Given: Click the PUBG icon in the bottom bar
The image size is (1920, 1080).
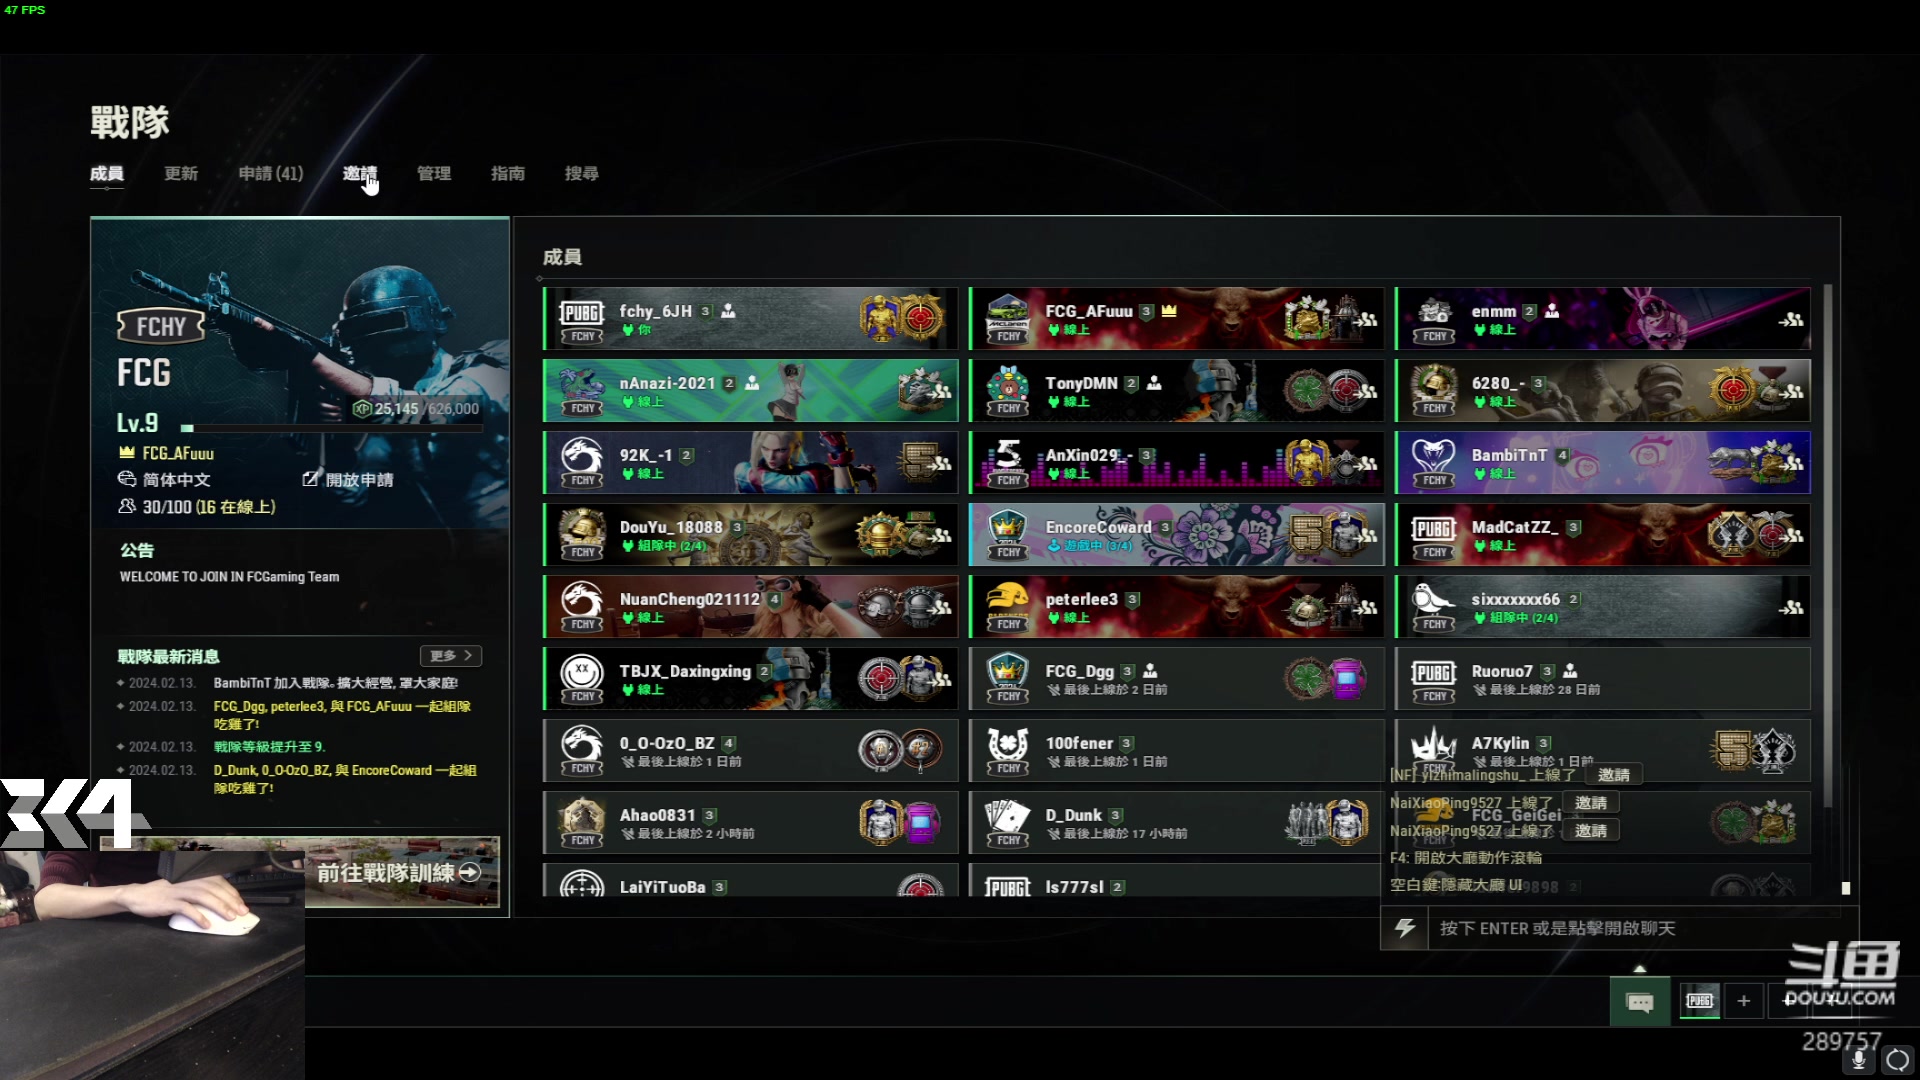Looking at the screenshot, I should (x=1700, y=1001).
